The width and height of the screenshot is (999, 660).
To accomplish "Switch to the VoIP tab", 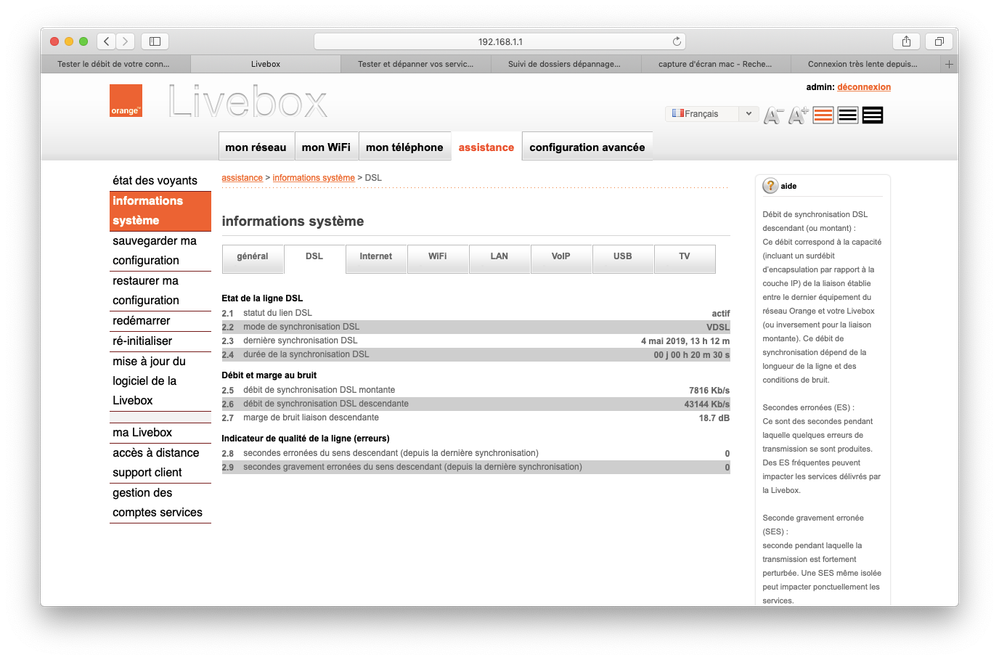I will pyautogui.click(x=561, y=257).
